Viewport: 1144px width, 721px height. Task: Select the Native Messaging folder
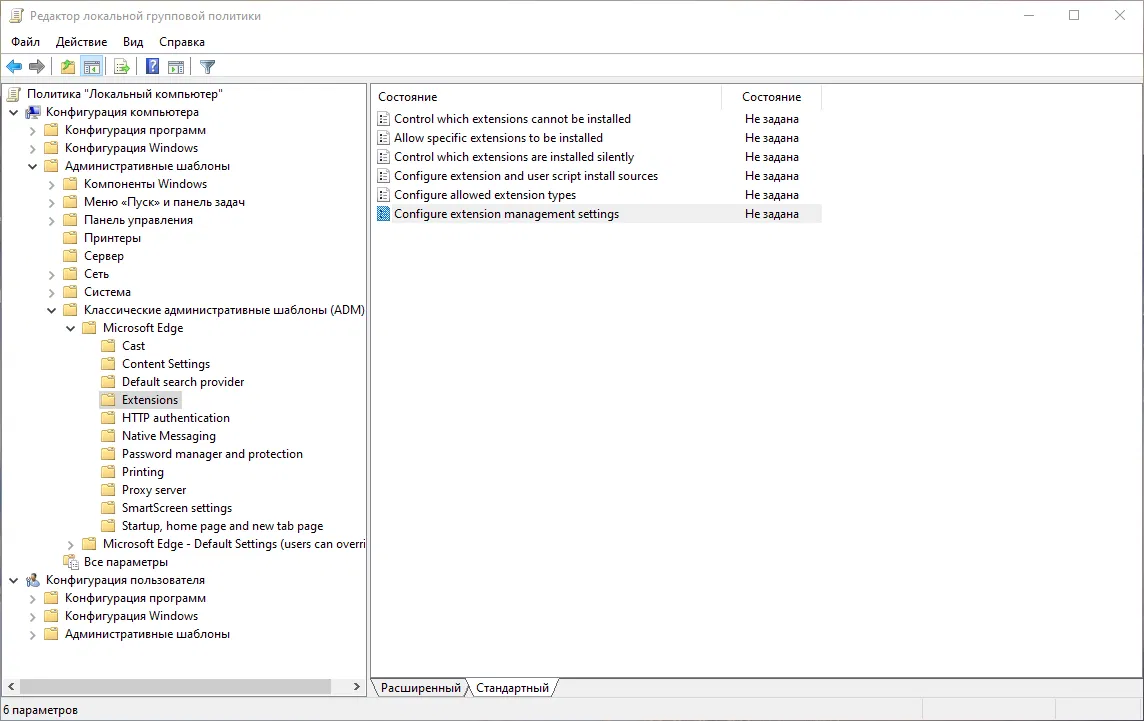168,435
